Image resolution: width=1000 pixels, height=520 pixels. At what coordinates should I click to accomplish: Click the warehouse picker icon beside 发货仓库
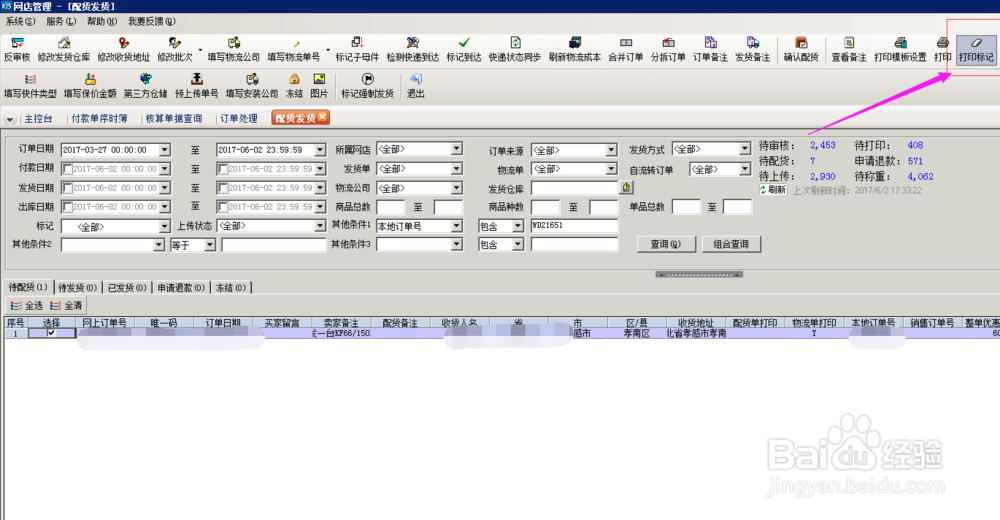pyautogui.click(x=626, y=188)
